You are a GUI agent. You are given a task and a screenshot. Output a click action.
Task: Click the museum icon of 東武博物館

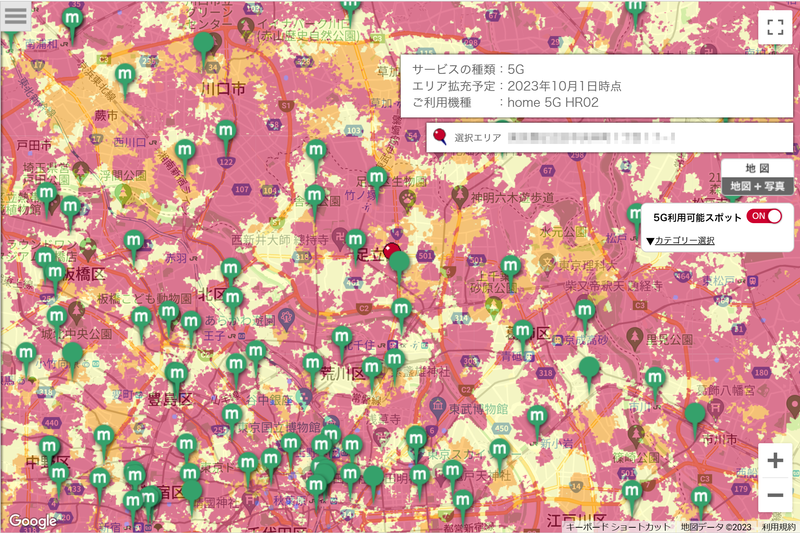(x=437, y=406)
